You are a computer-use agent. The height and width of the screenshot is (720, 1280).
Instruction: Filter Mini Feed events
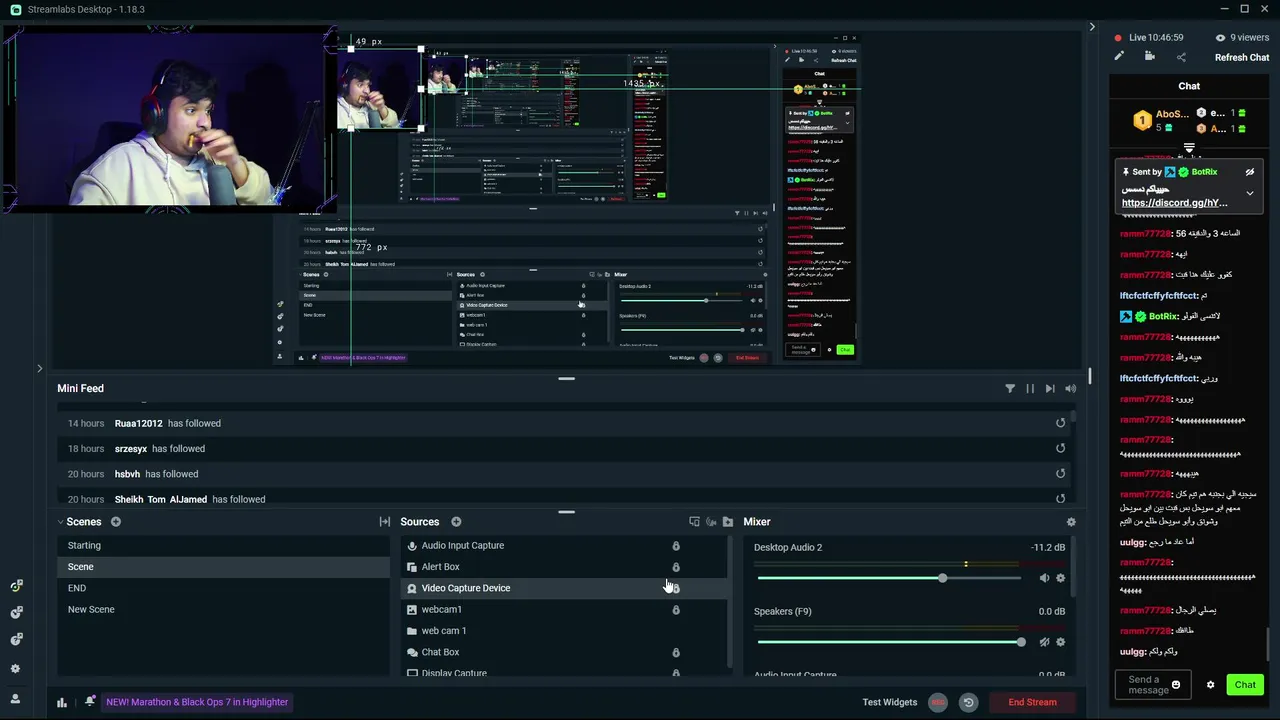click(1010, 389)
